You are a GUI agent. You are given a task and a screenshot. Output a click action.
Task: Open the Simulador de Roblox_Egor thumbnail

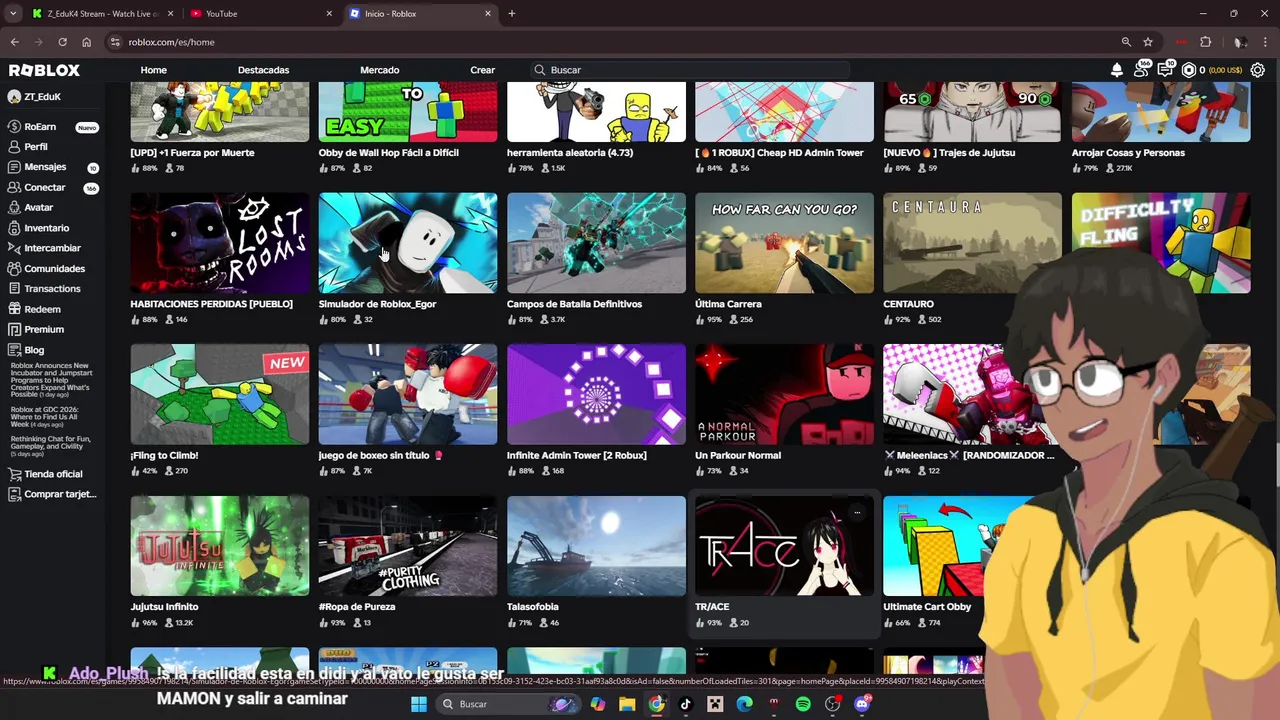click(x=408, y=243)
